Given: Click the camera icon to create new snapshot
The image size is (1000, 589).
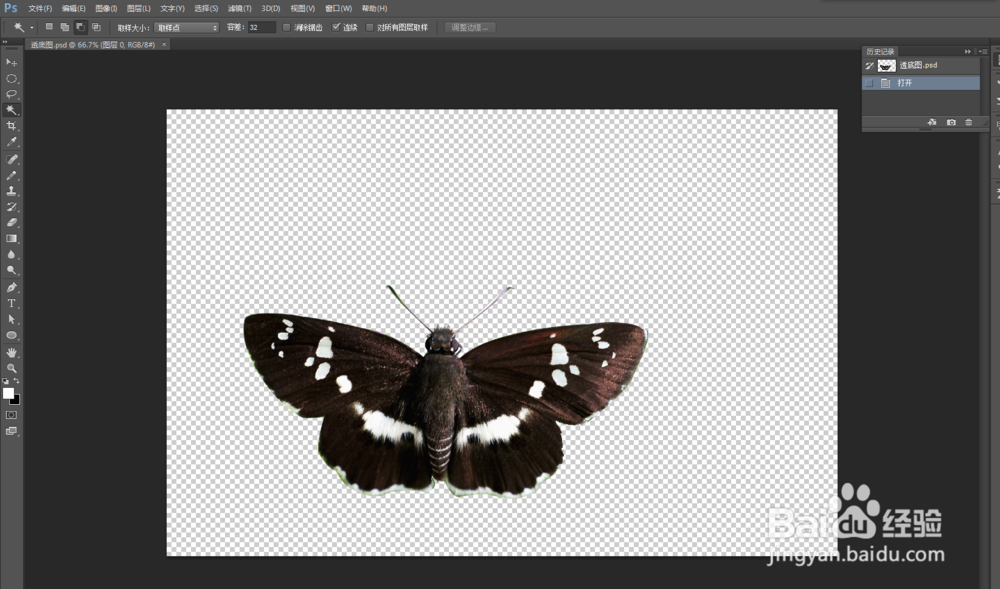Looking at the screenshot, I should coord(951,122).
